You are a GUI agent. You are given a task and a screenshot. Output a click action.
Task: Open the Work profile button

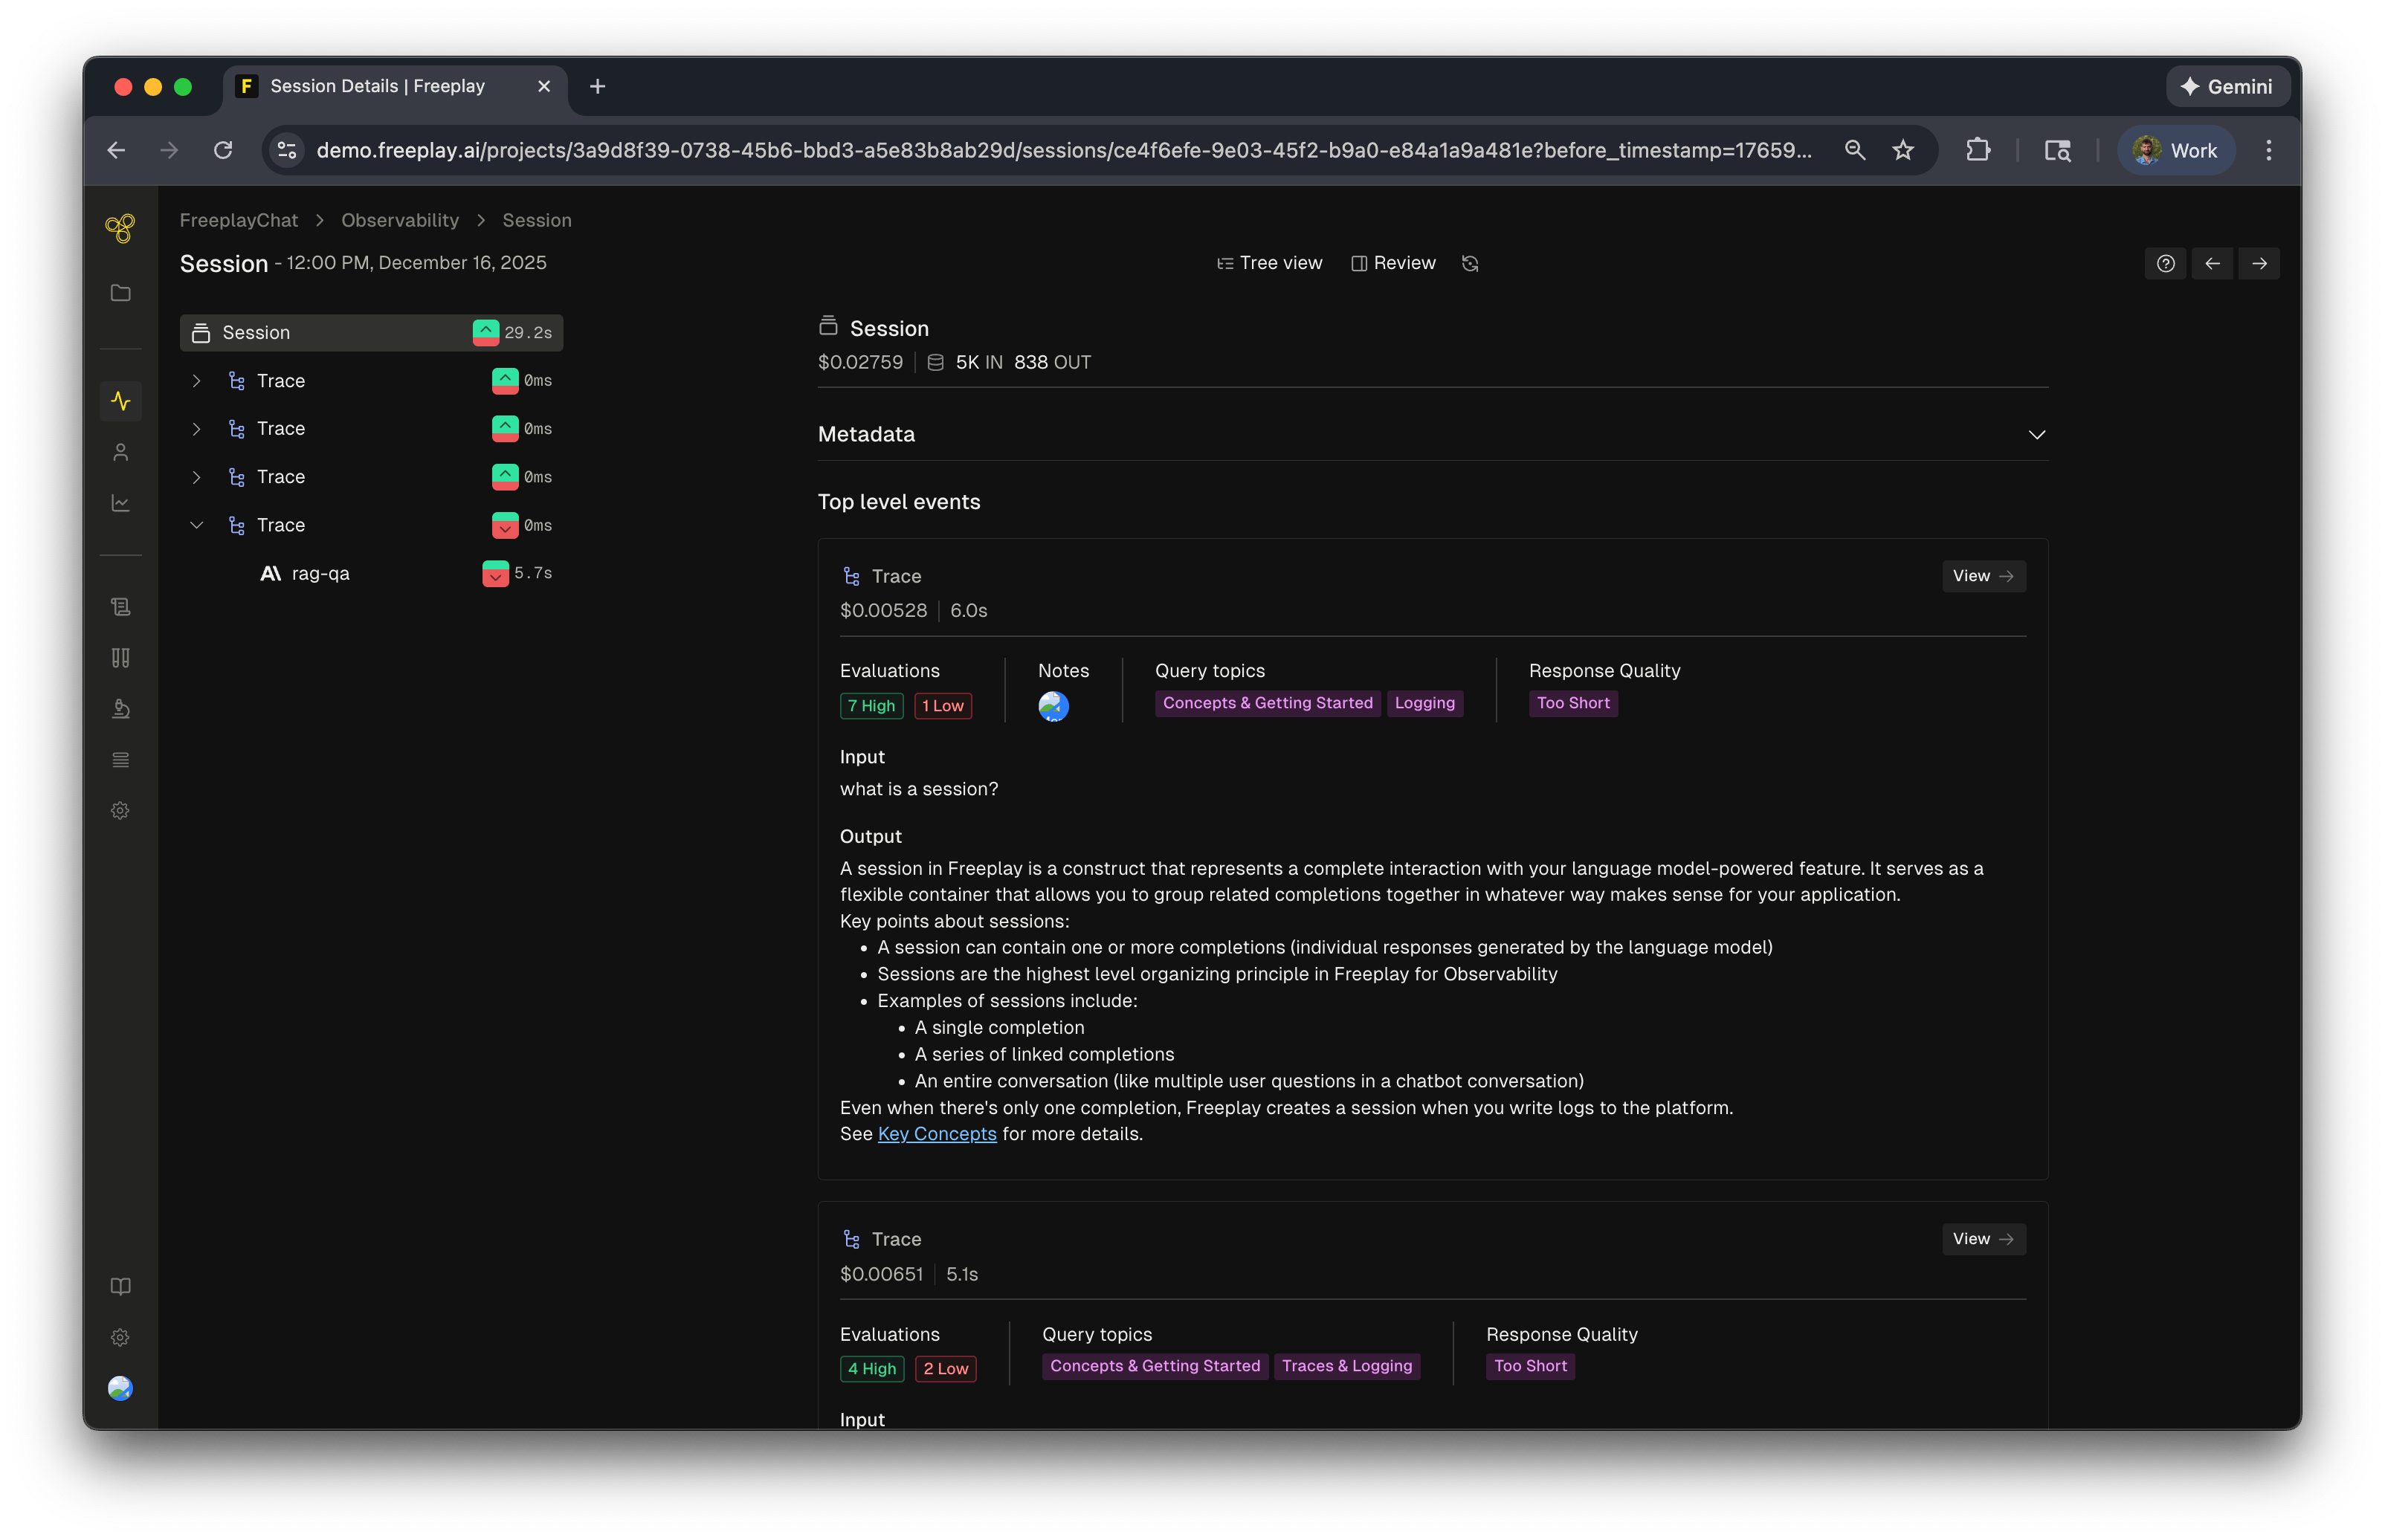tap(2176, 150)
